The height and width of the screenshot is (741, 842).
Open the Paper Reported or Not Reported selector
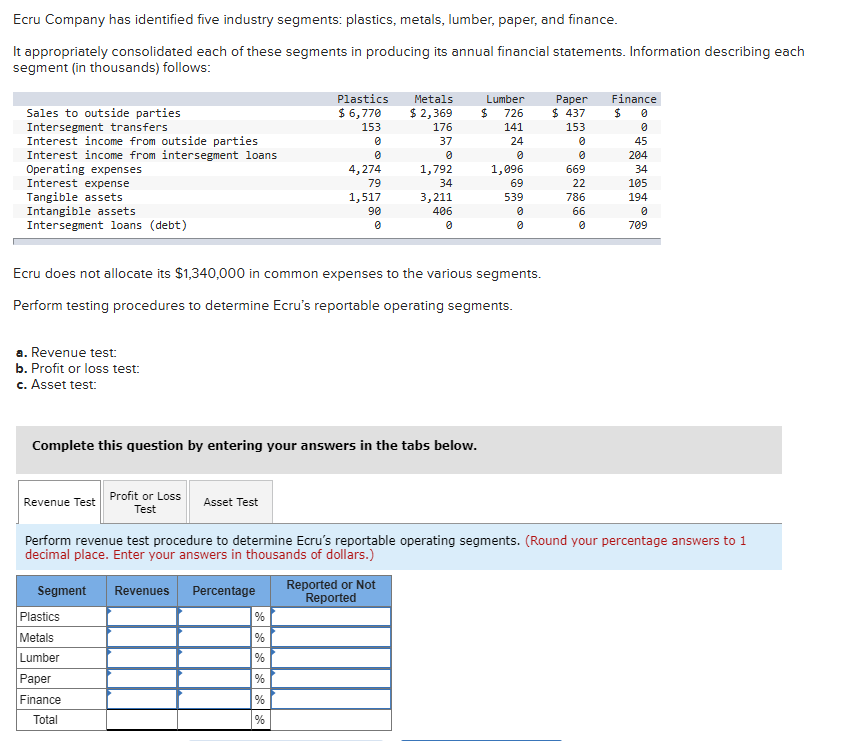(330, 678)
